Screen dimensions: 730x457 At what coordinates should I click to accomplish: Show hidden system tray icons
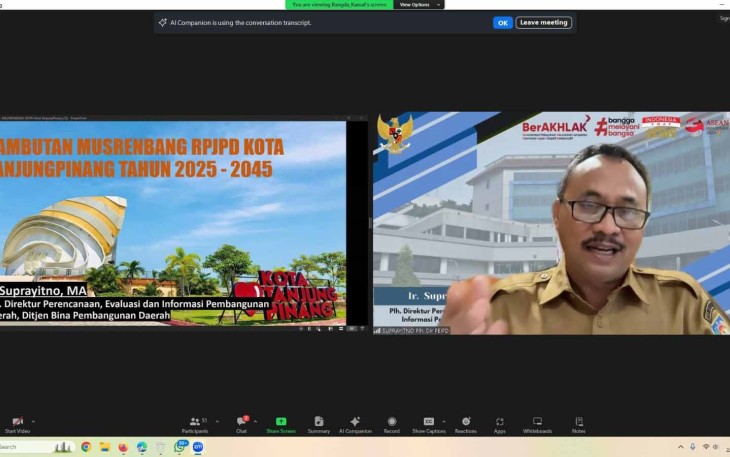click(x=681, y=447)
